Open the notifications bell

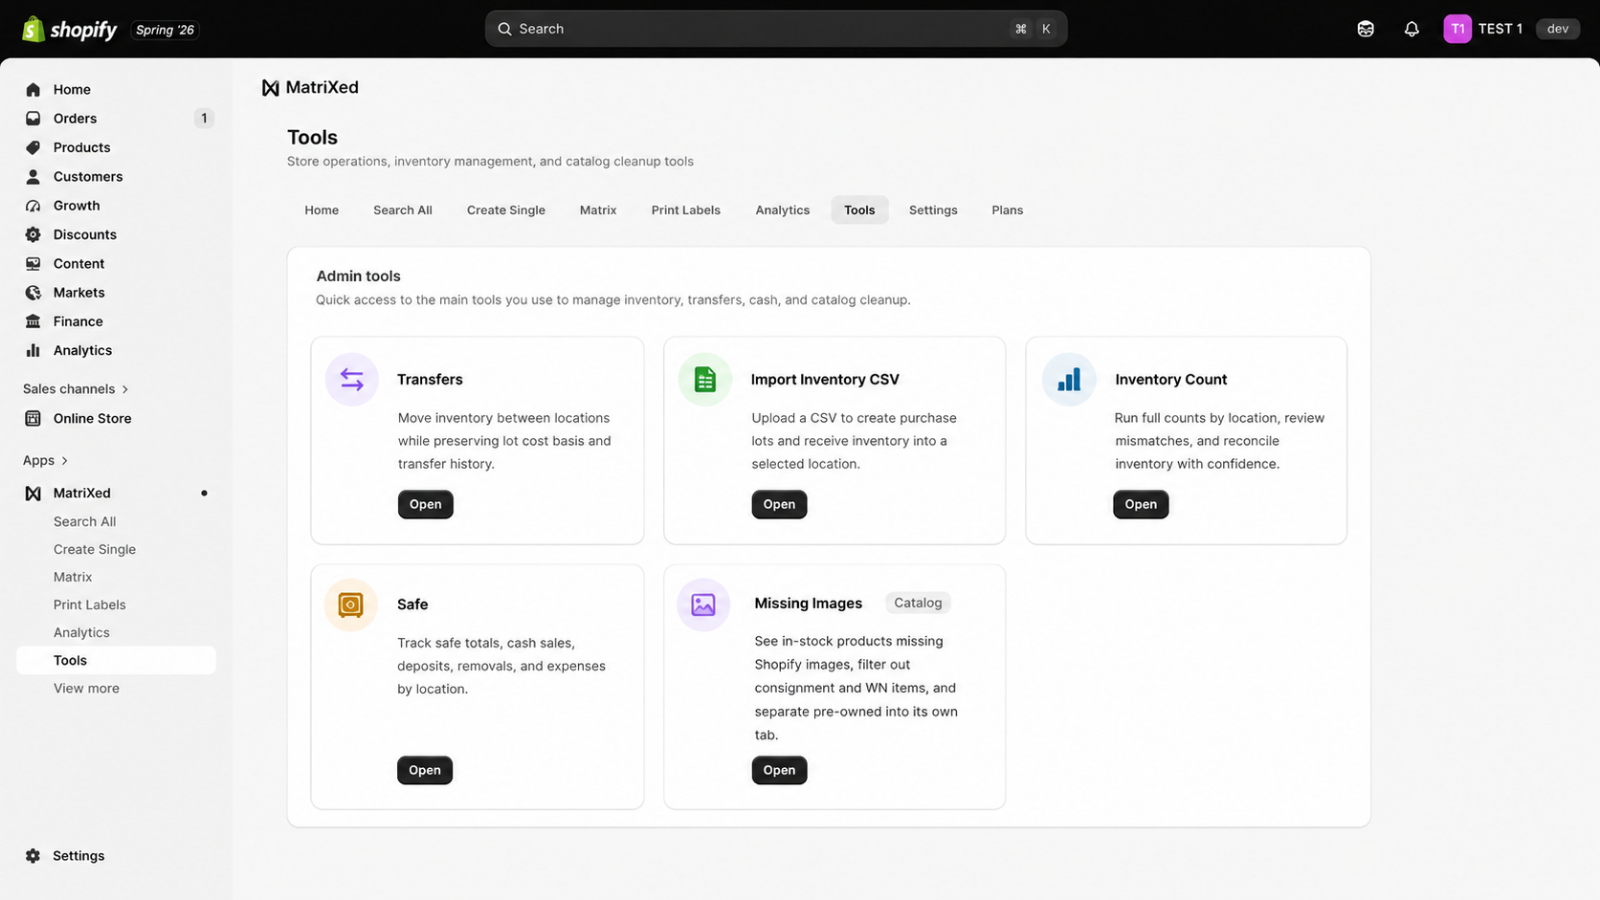pos(1411,29)
